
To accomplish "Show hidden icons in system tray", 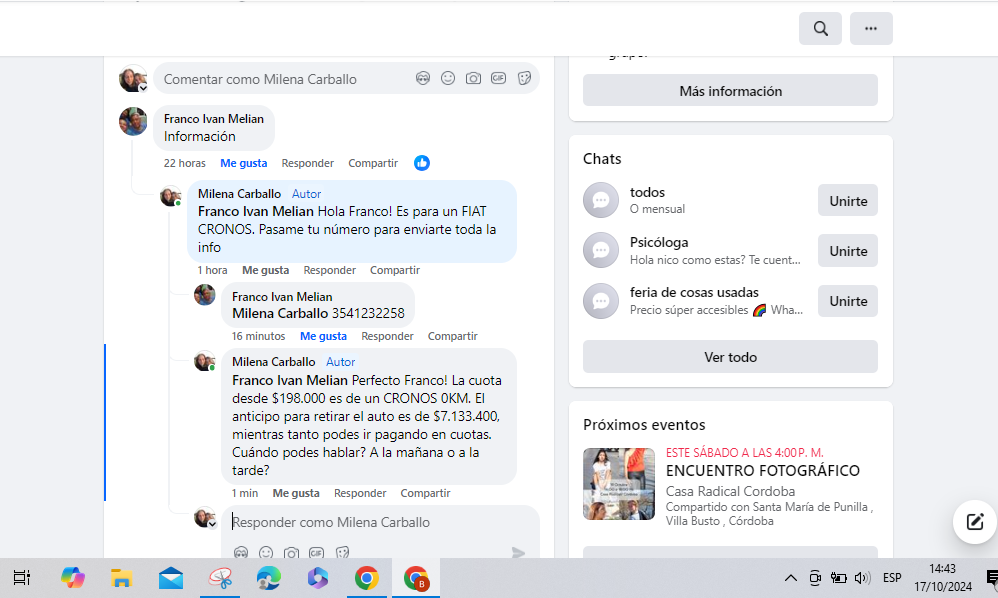I will point(790,578).
